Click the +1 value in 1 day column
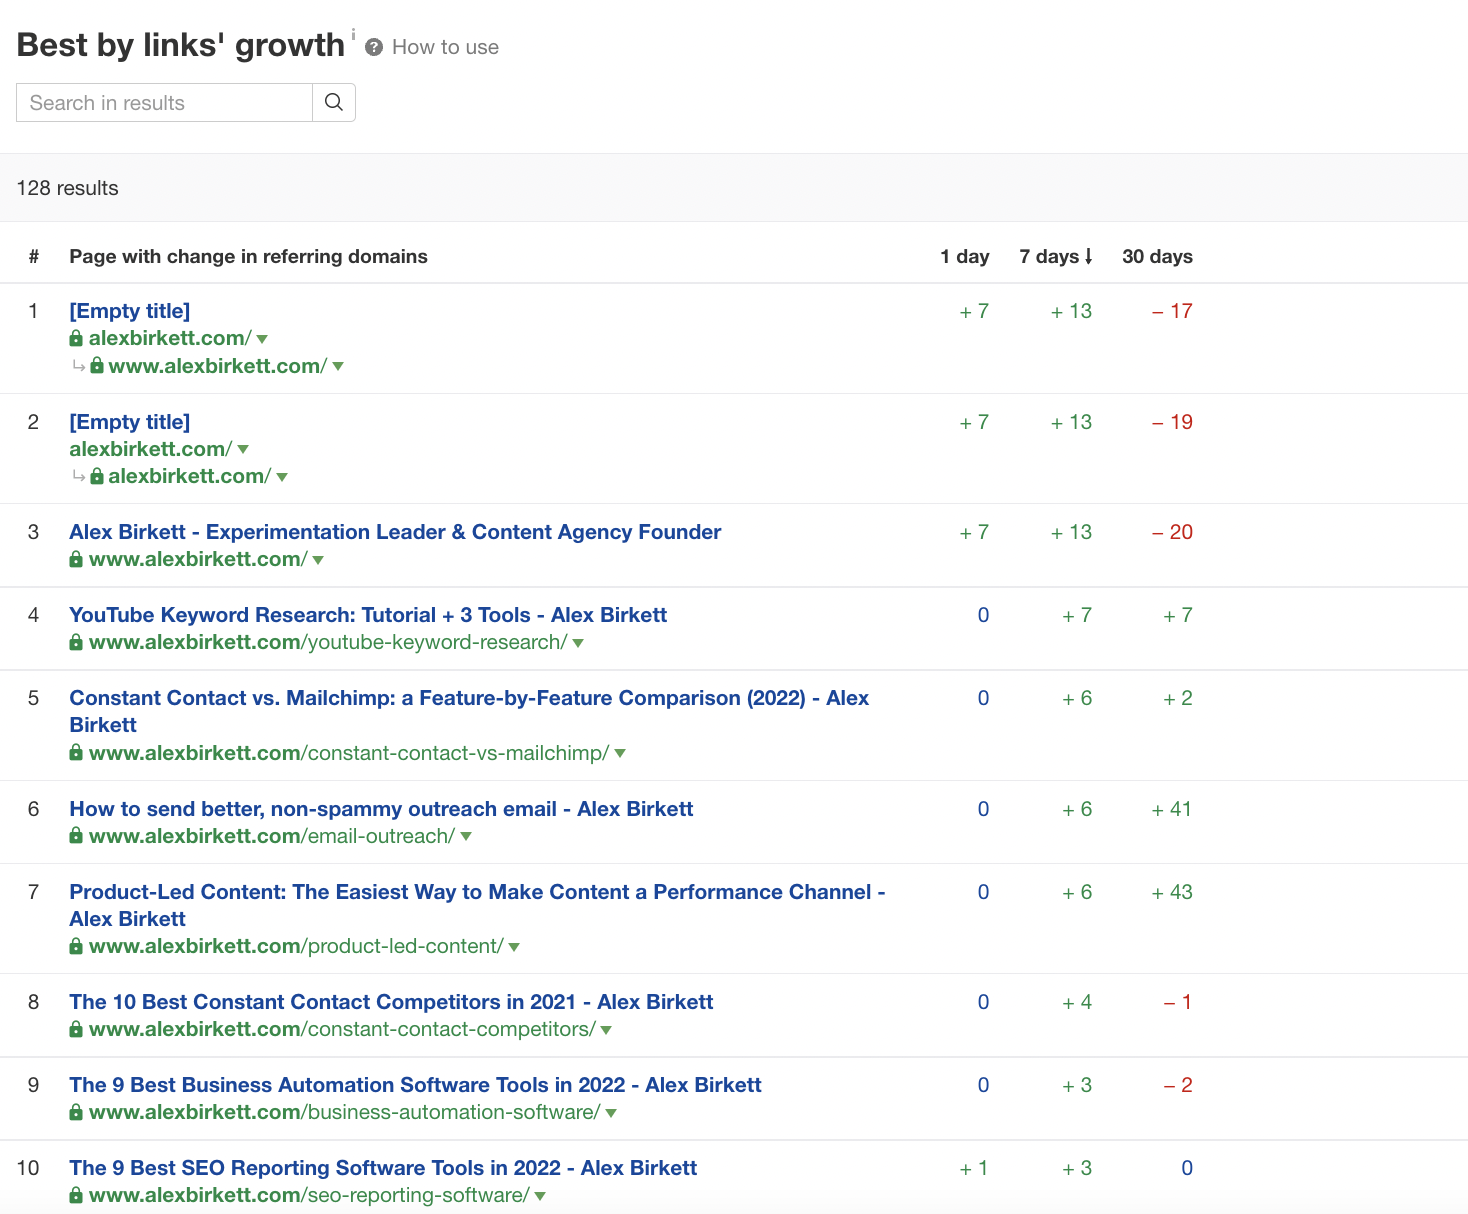The height and width of the screenshot is (1214, 1468). (974, 1168)
